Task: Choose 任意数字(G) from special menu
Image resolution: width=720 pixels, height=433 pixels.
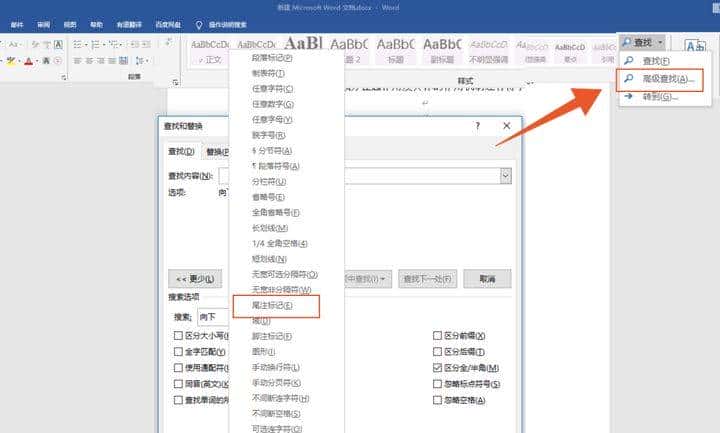Action: (x=273, y=104)
